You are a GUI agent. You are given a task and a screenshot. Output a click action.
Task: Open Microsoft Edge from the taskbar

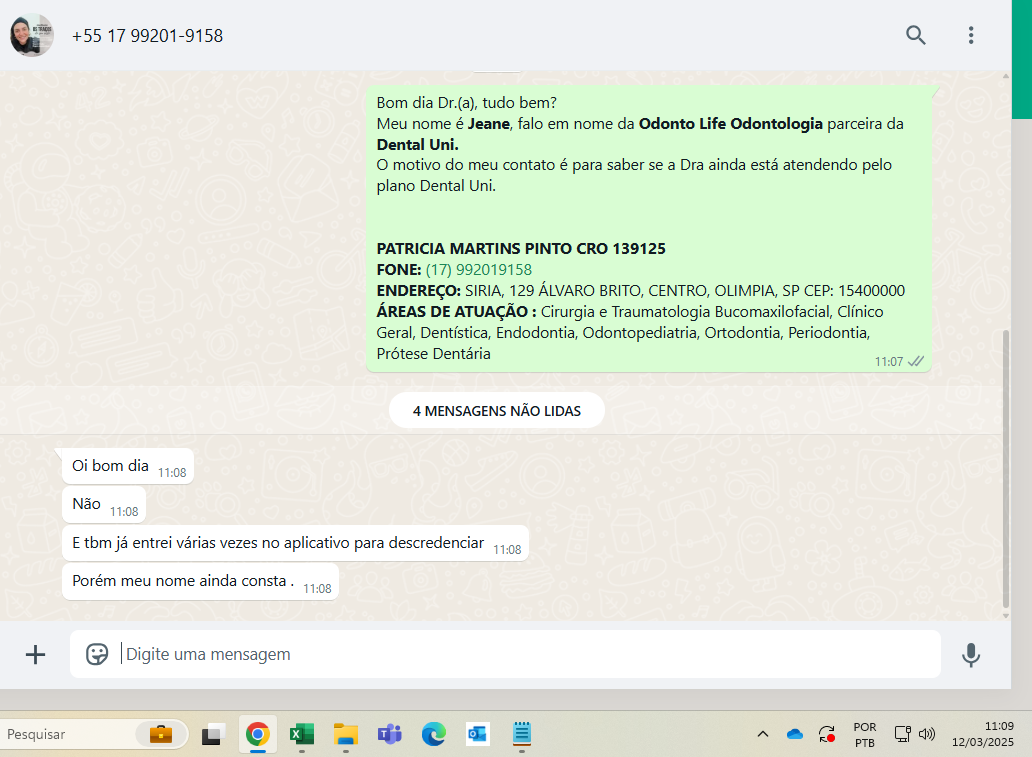click(434, 734)
